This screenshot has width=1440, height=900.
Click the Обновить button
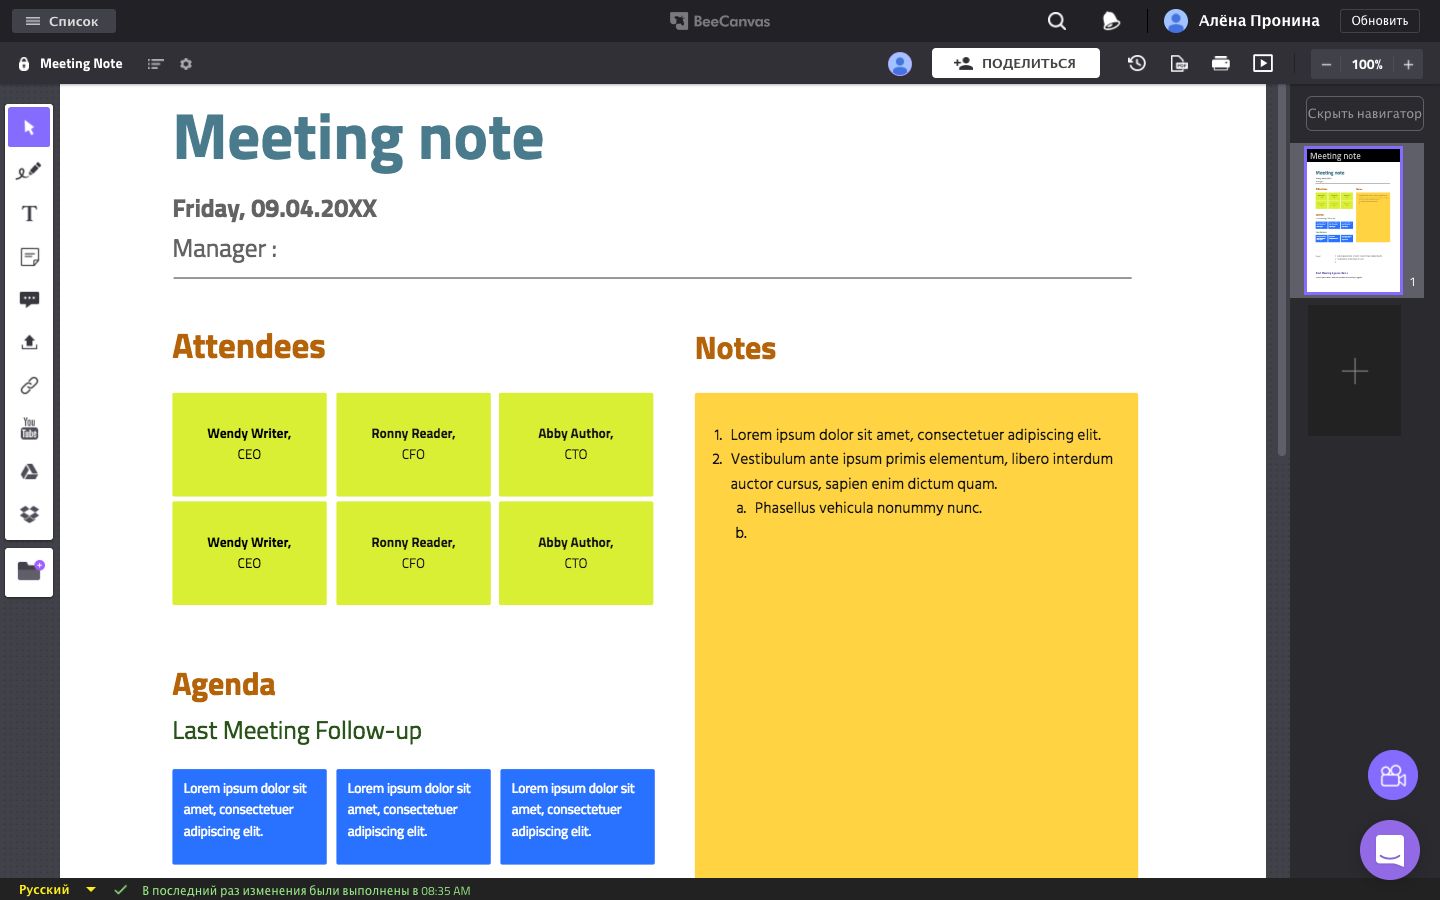coord(1380,21)
